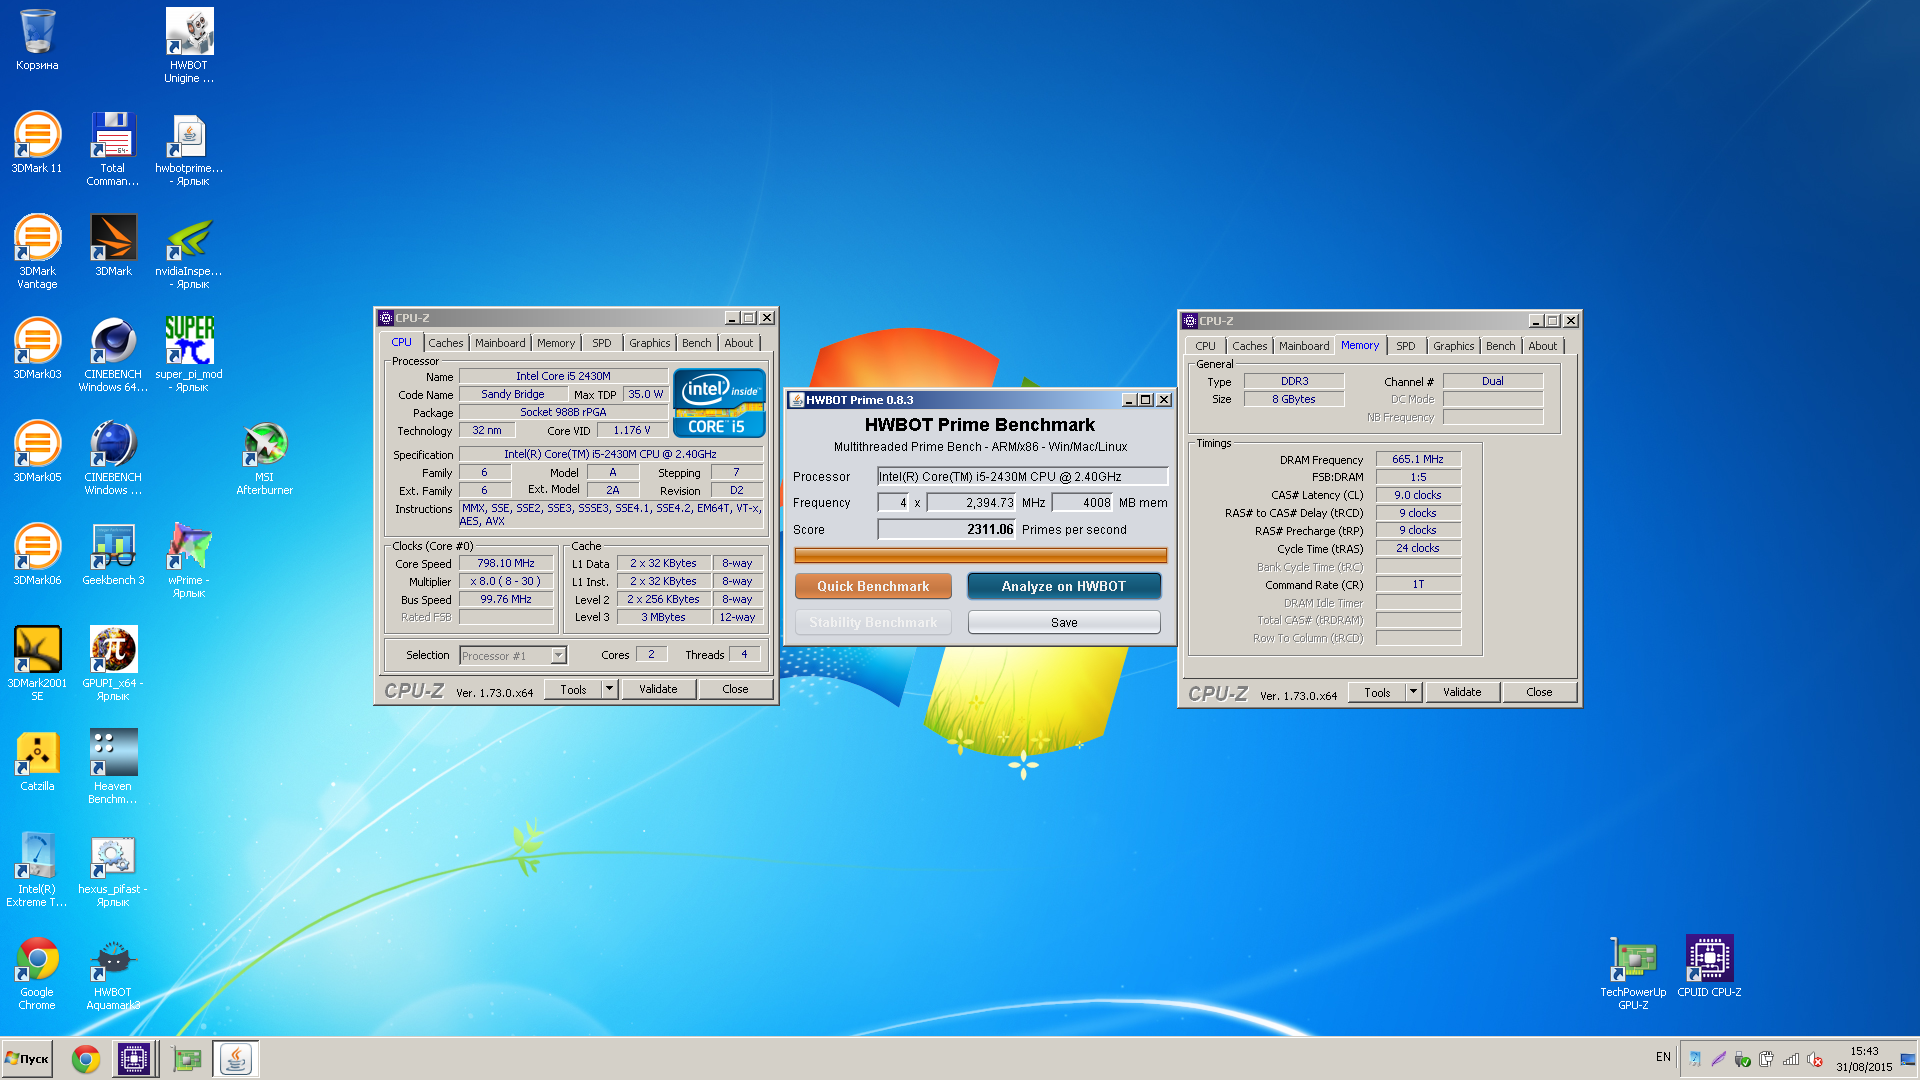Open Tools dropdown arrow in right CPU-Z
The height and width of the screenshot is (1080, 1920).
click(1413, 692)
